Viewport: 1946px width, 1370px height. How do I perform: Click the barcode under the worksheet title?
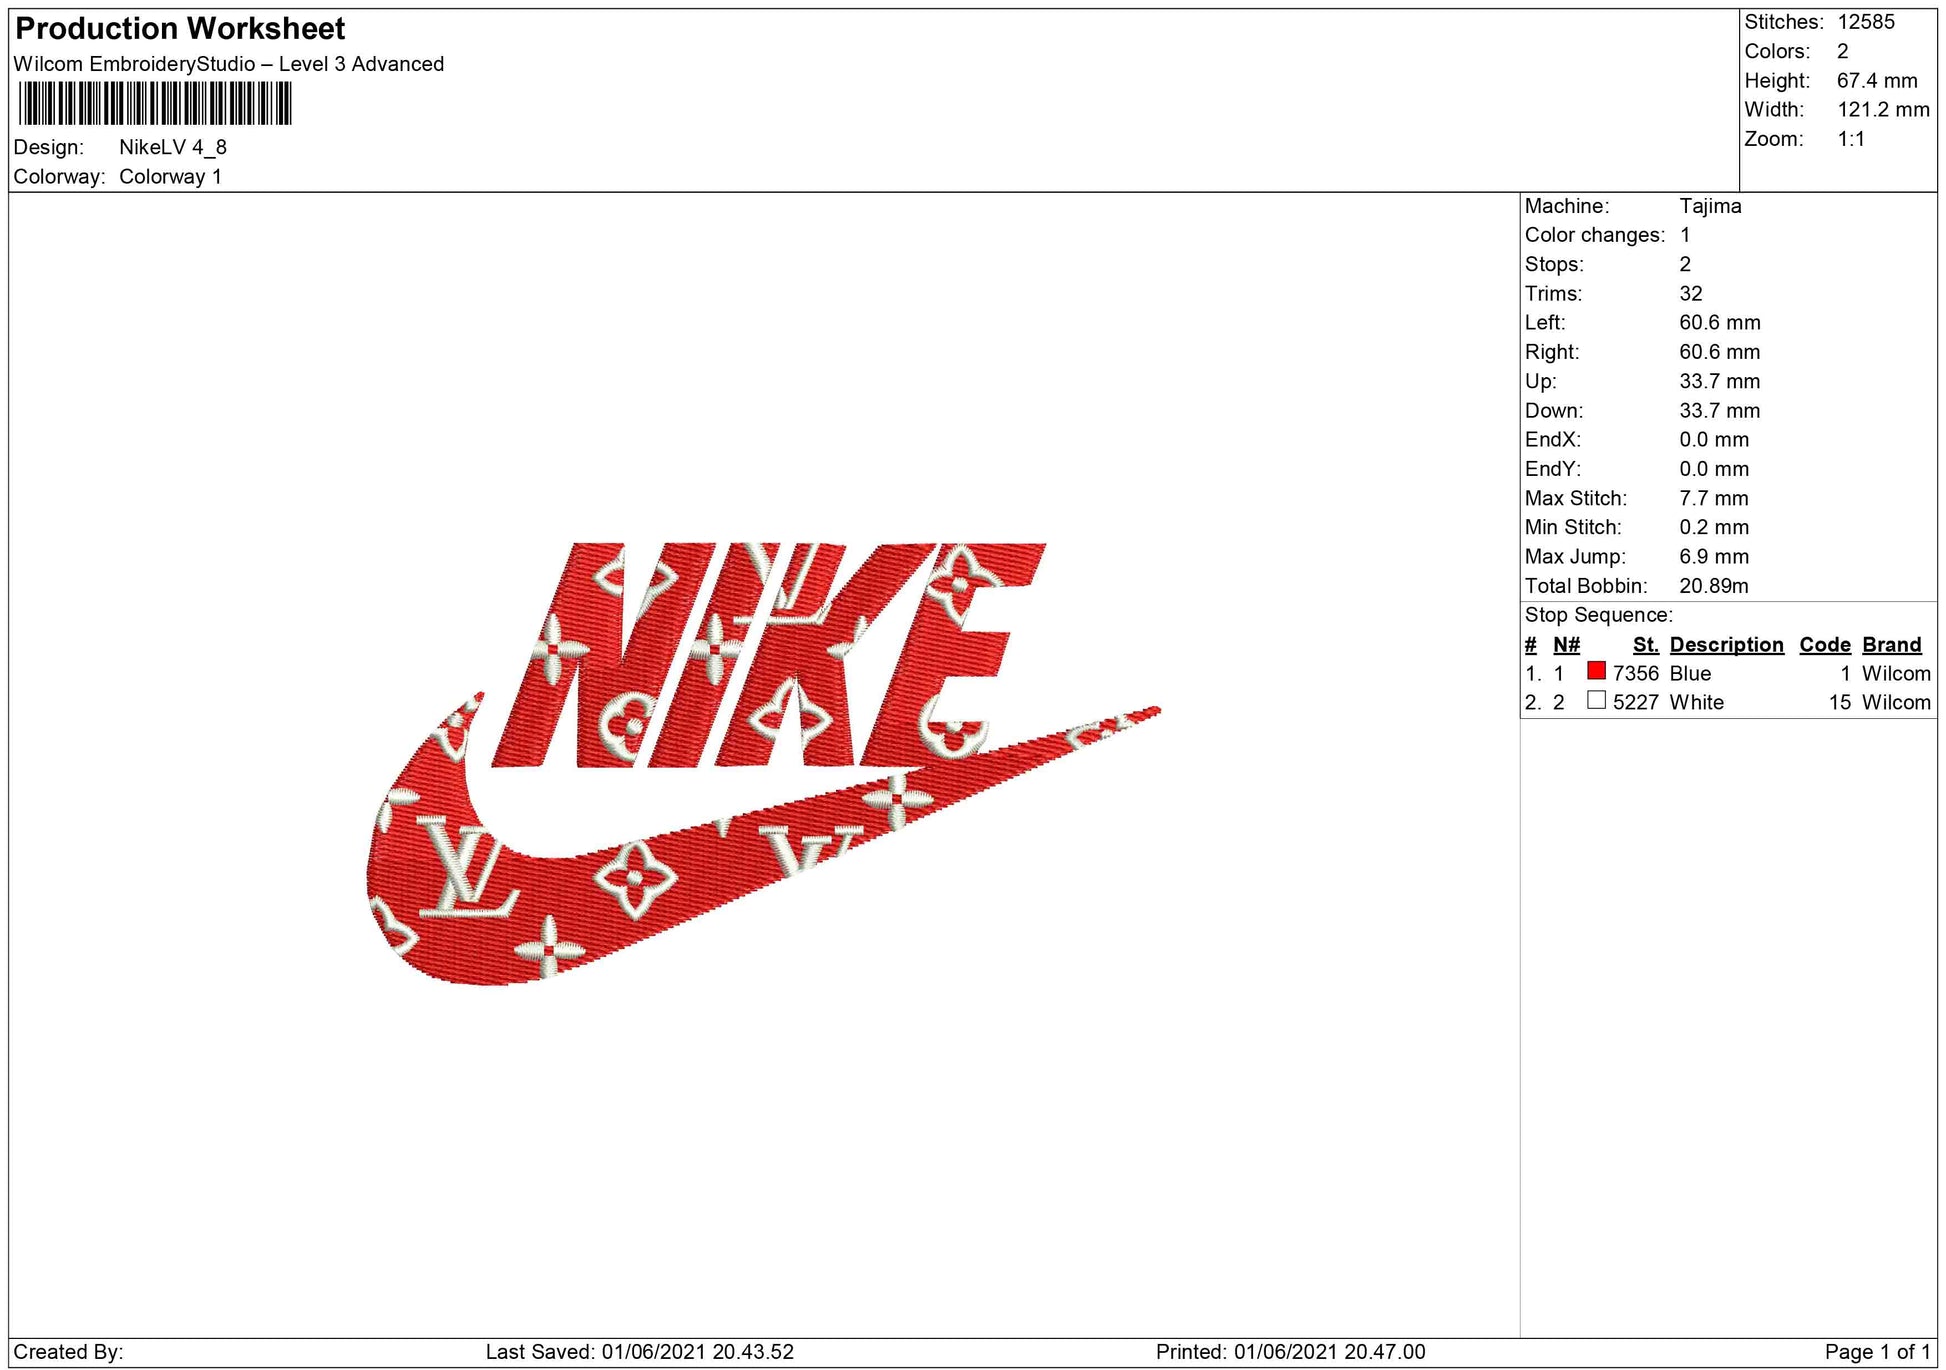click(x=155, y=103)
